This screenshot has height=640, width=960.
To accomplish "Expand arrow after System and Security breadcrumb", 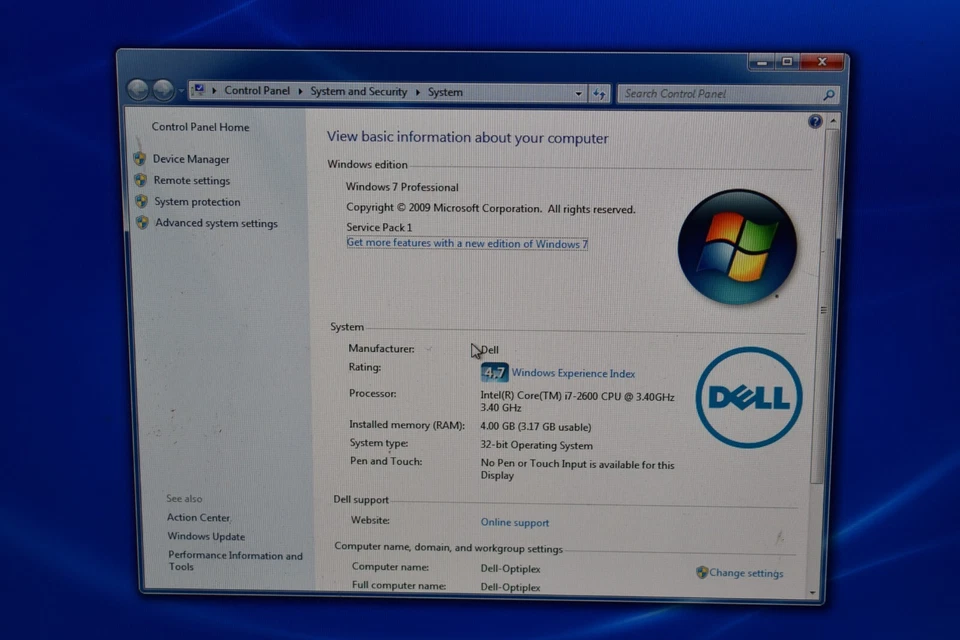I will (x=418, y=92).
